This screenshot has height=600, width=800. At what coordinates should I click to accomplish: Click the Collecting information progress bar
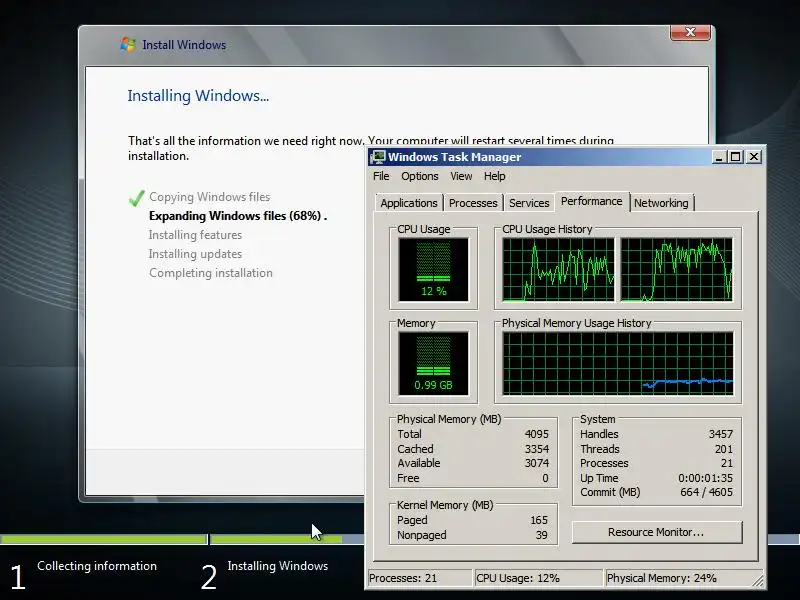tap(104, 539)
